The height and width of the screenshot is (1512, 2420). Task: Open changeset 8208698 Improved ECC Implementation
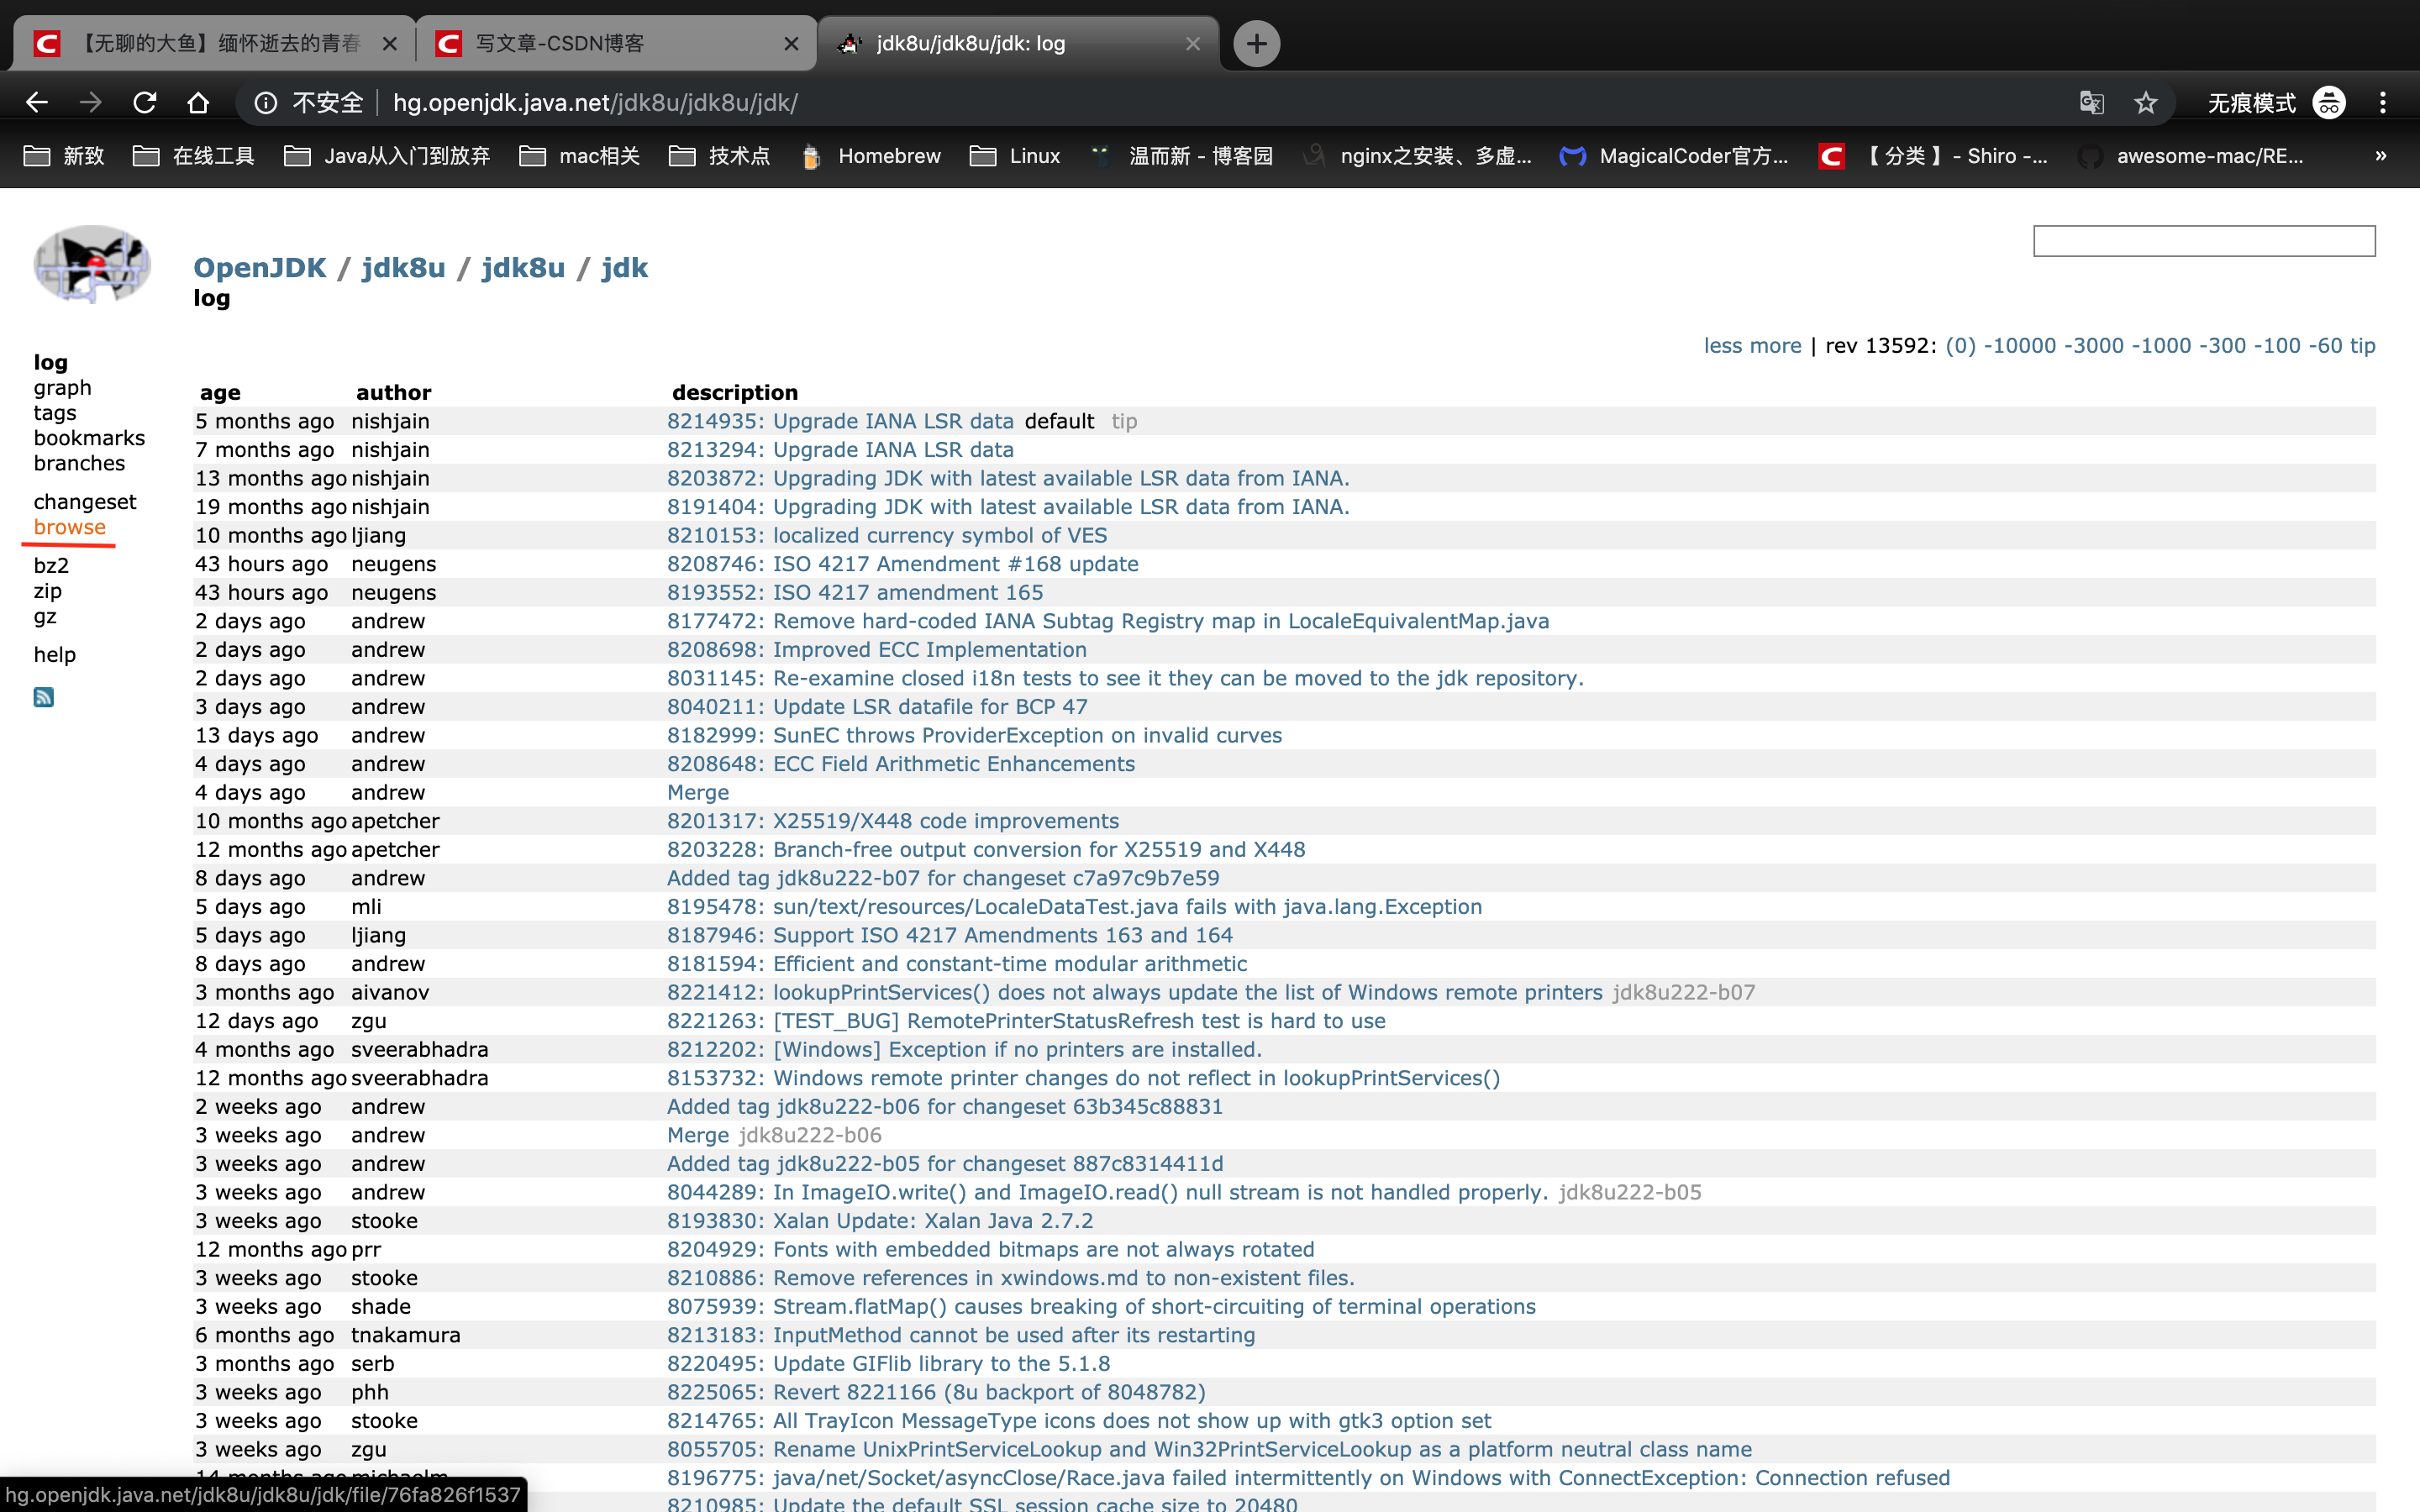(876, 649)
